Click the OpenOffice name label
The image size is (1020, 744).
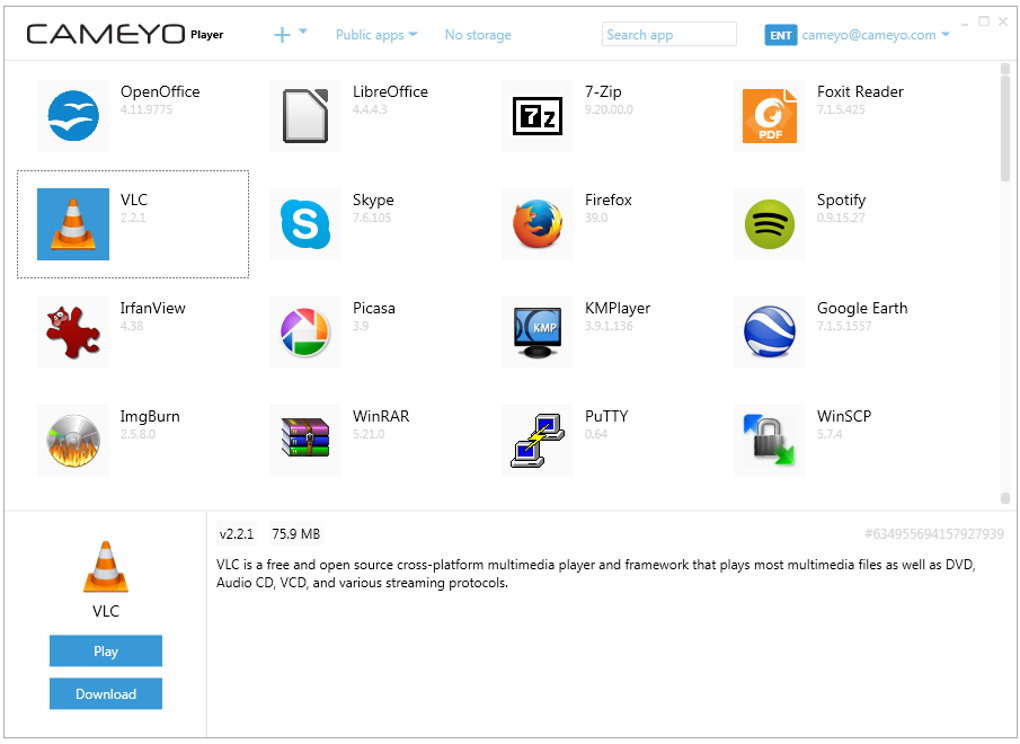pyautogui.click(x=160, y=92)
